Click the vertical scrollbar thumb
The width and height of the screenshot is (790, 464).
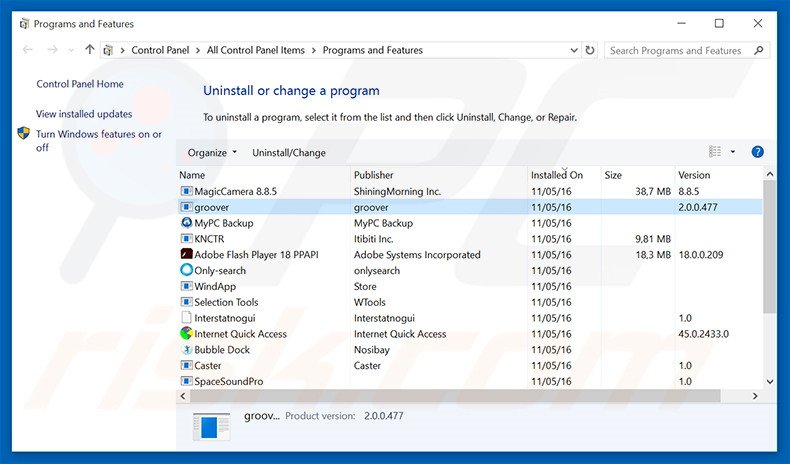point(769,247)
